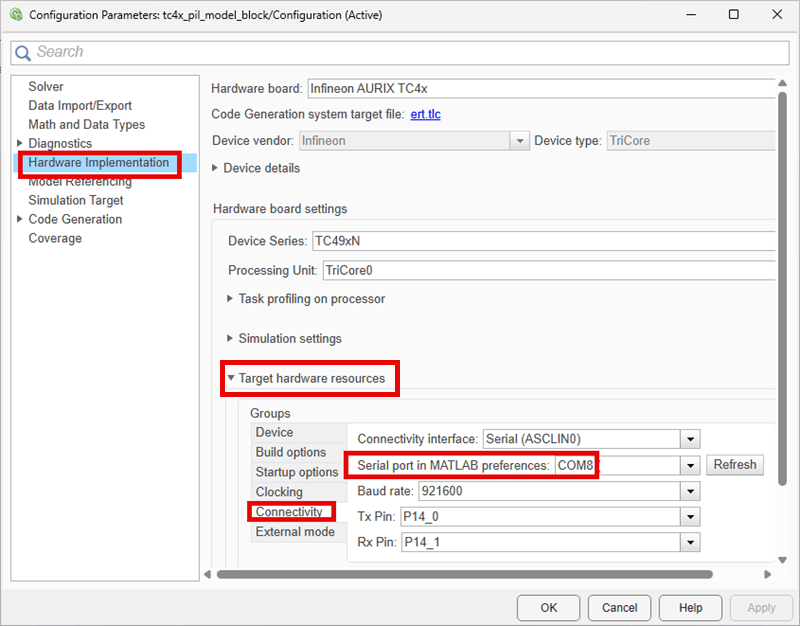Open the Device vendor dropdown
The image size is (800, 626).
tap(519, 141)
